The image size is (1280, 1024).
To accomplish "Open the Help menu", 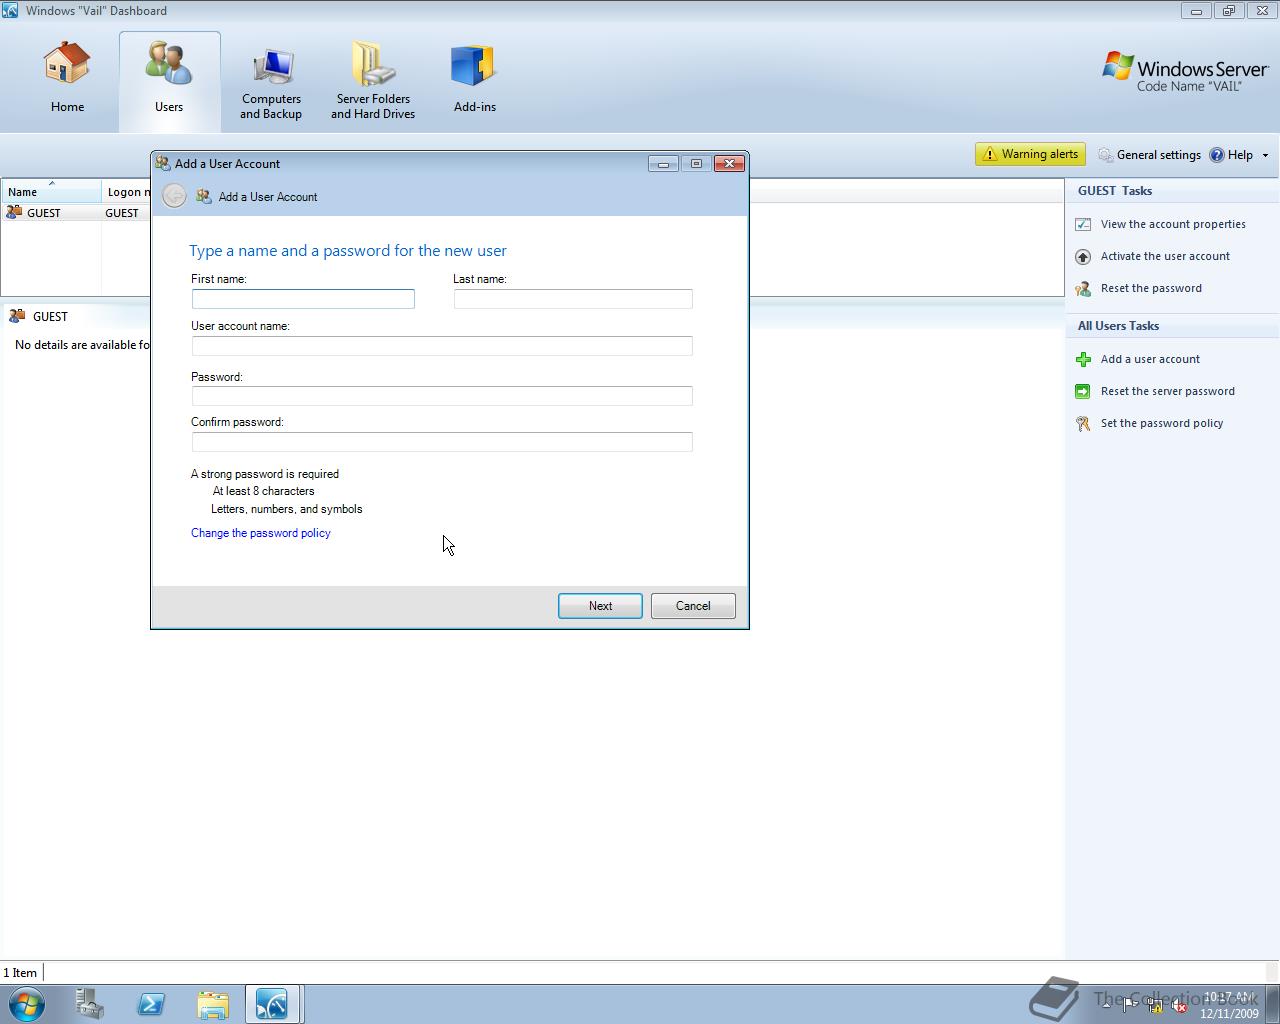I will [x=1231, y=155].
